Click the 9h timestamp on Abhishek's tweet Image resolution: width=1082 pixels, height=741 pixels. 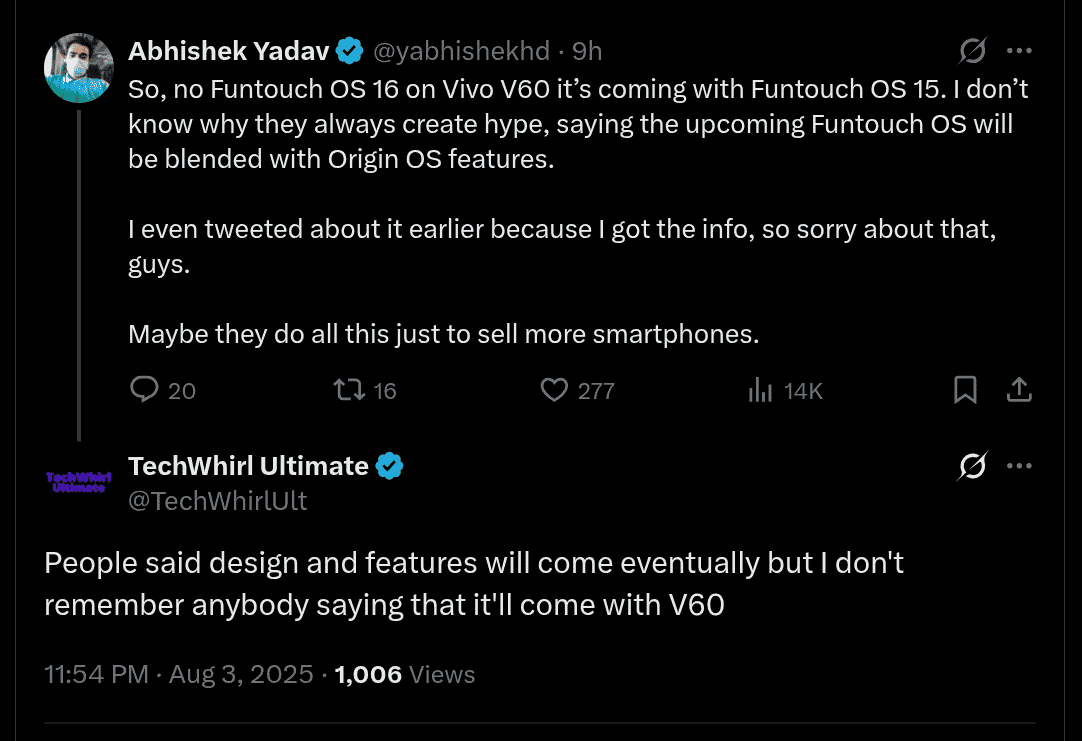pos(587,50)
